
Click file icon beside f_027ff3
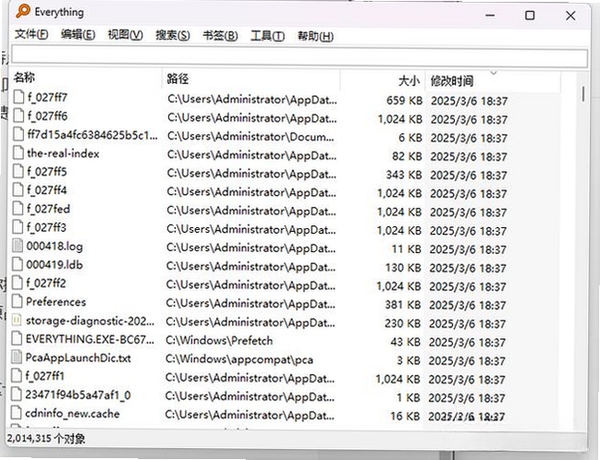pos(18,227)
